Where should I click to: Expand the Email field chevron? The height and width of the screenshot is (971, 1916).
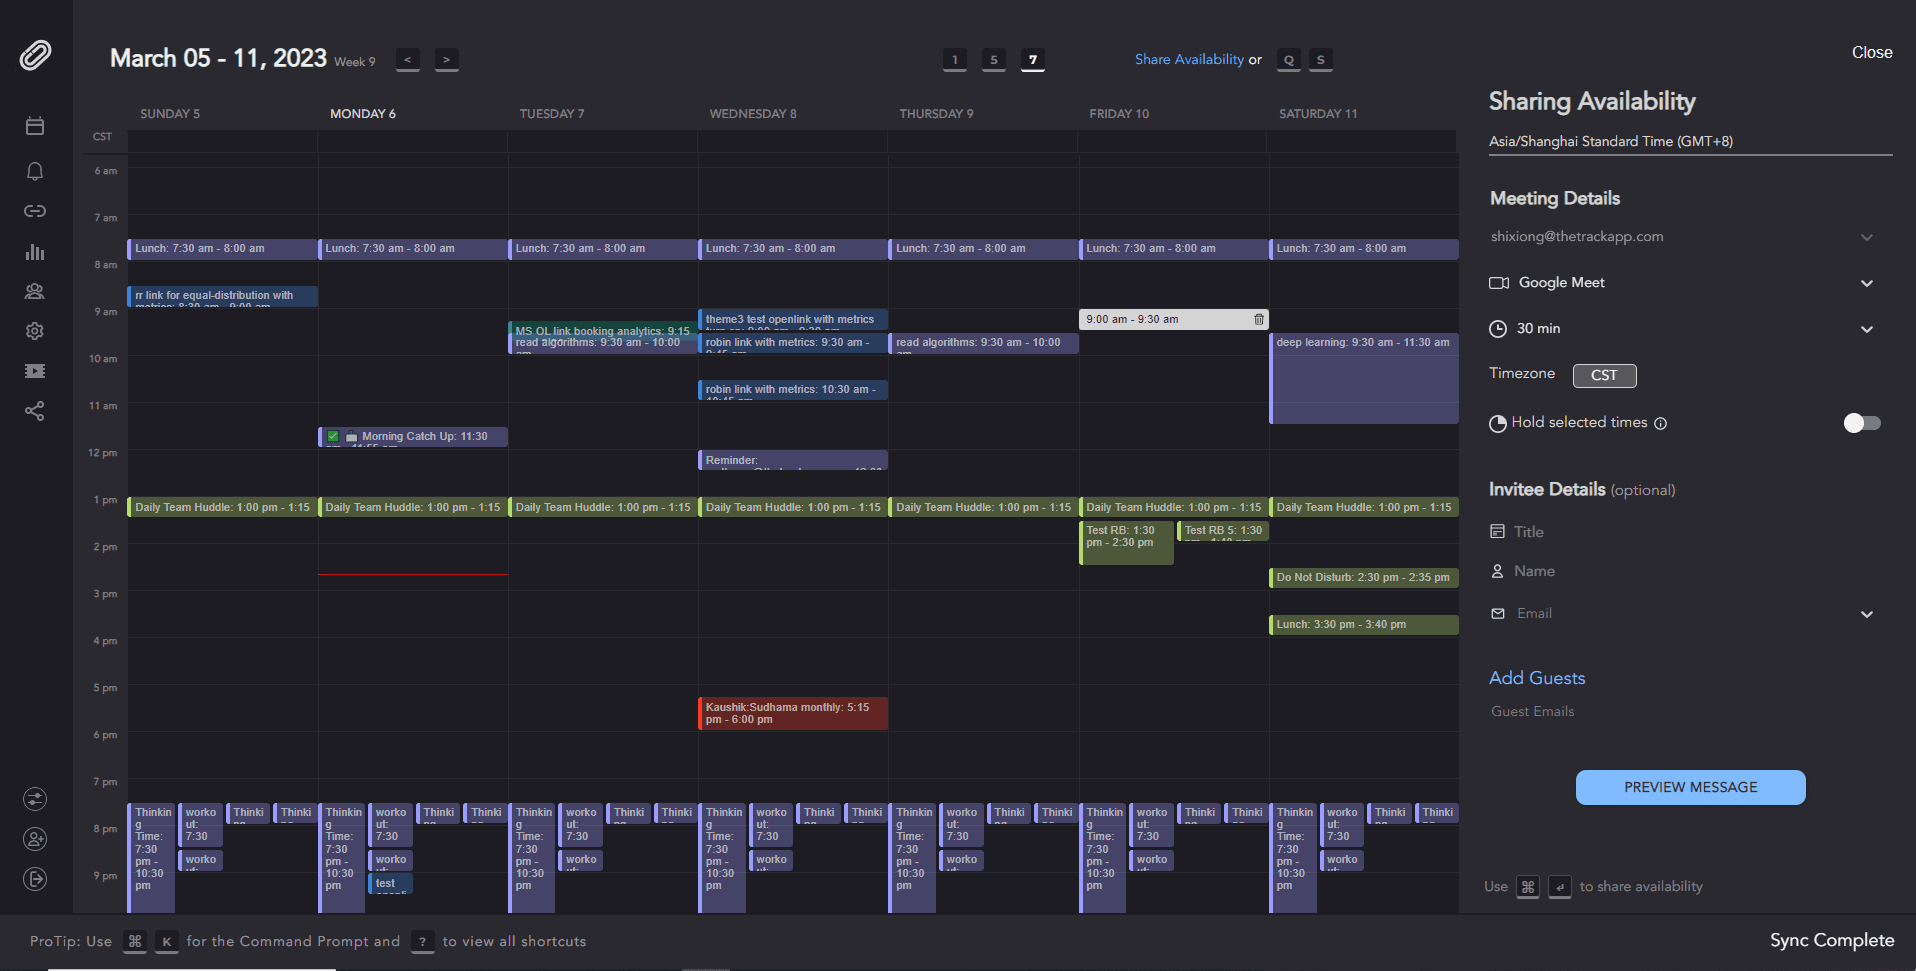coord(1866,614)
